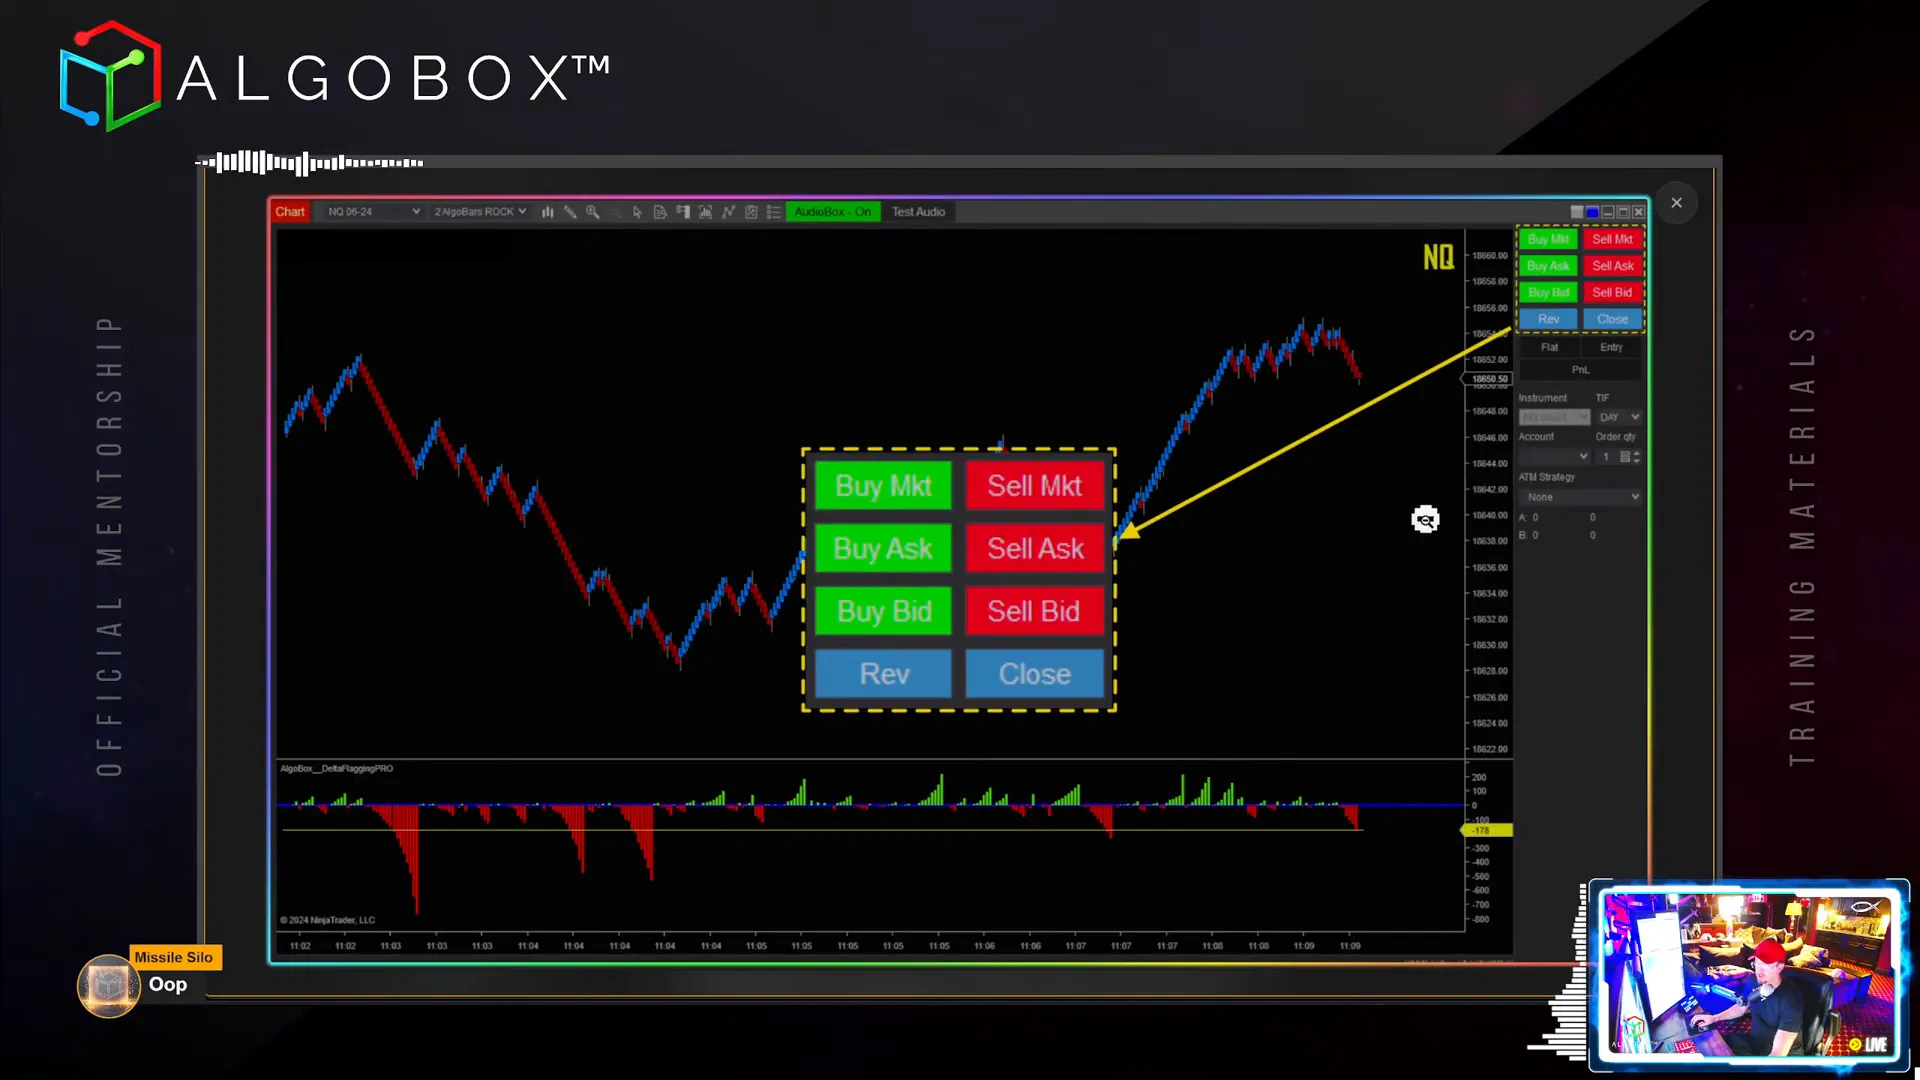Click the -178 delta value marker

[x=1486, y=830]
